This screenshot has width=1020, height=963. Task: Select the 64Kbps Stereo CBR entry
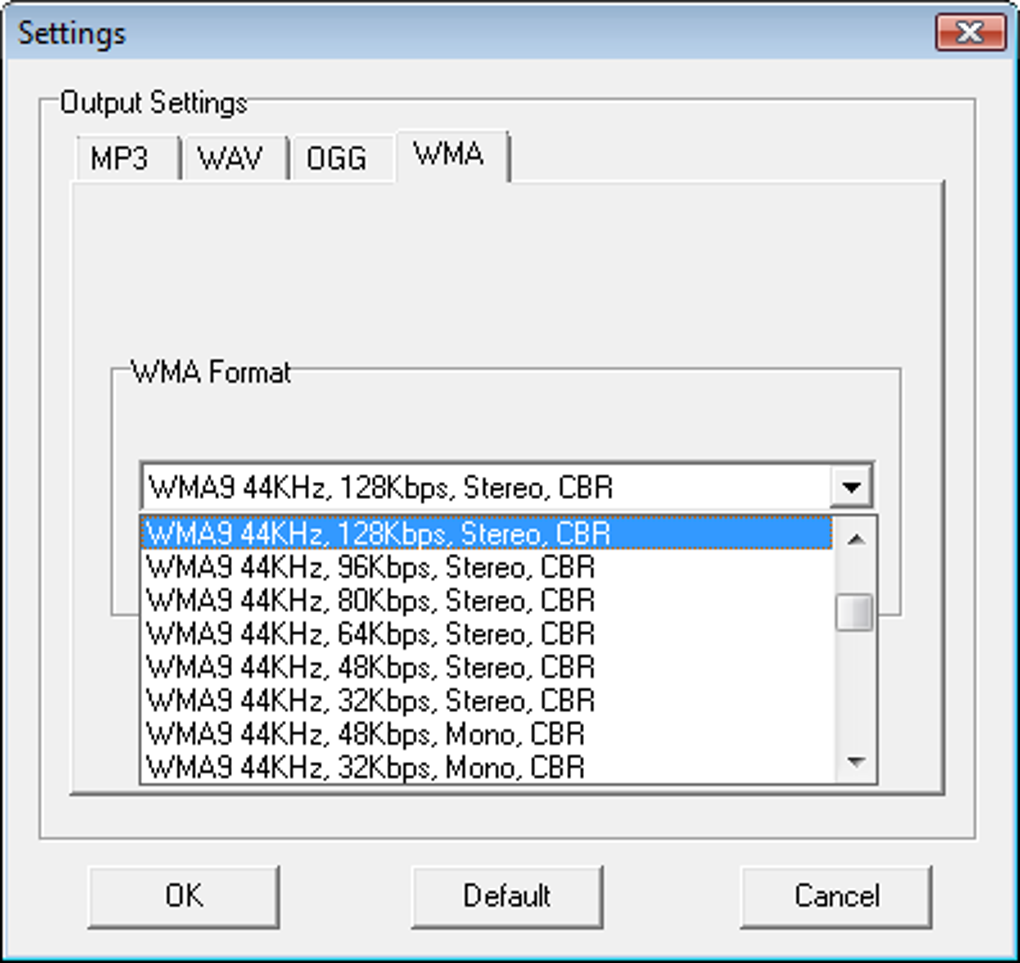(x=485, y=634)
